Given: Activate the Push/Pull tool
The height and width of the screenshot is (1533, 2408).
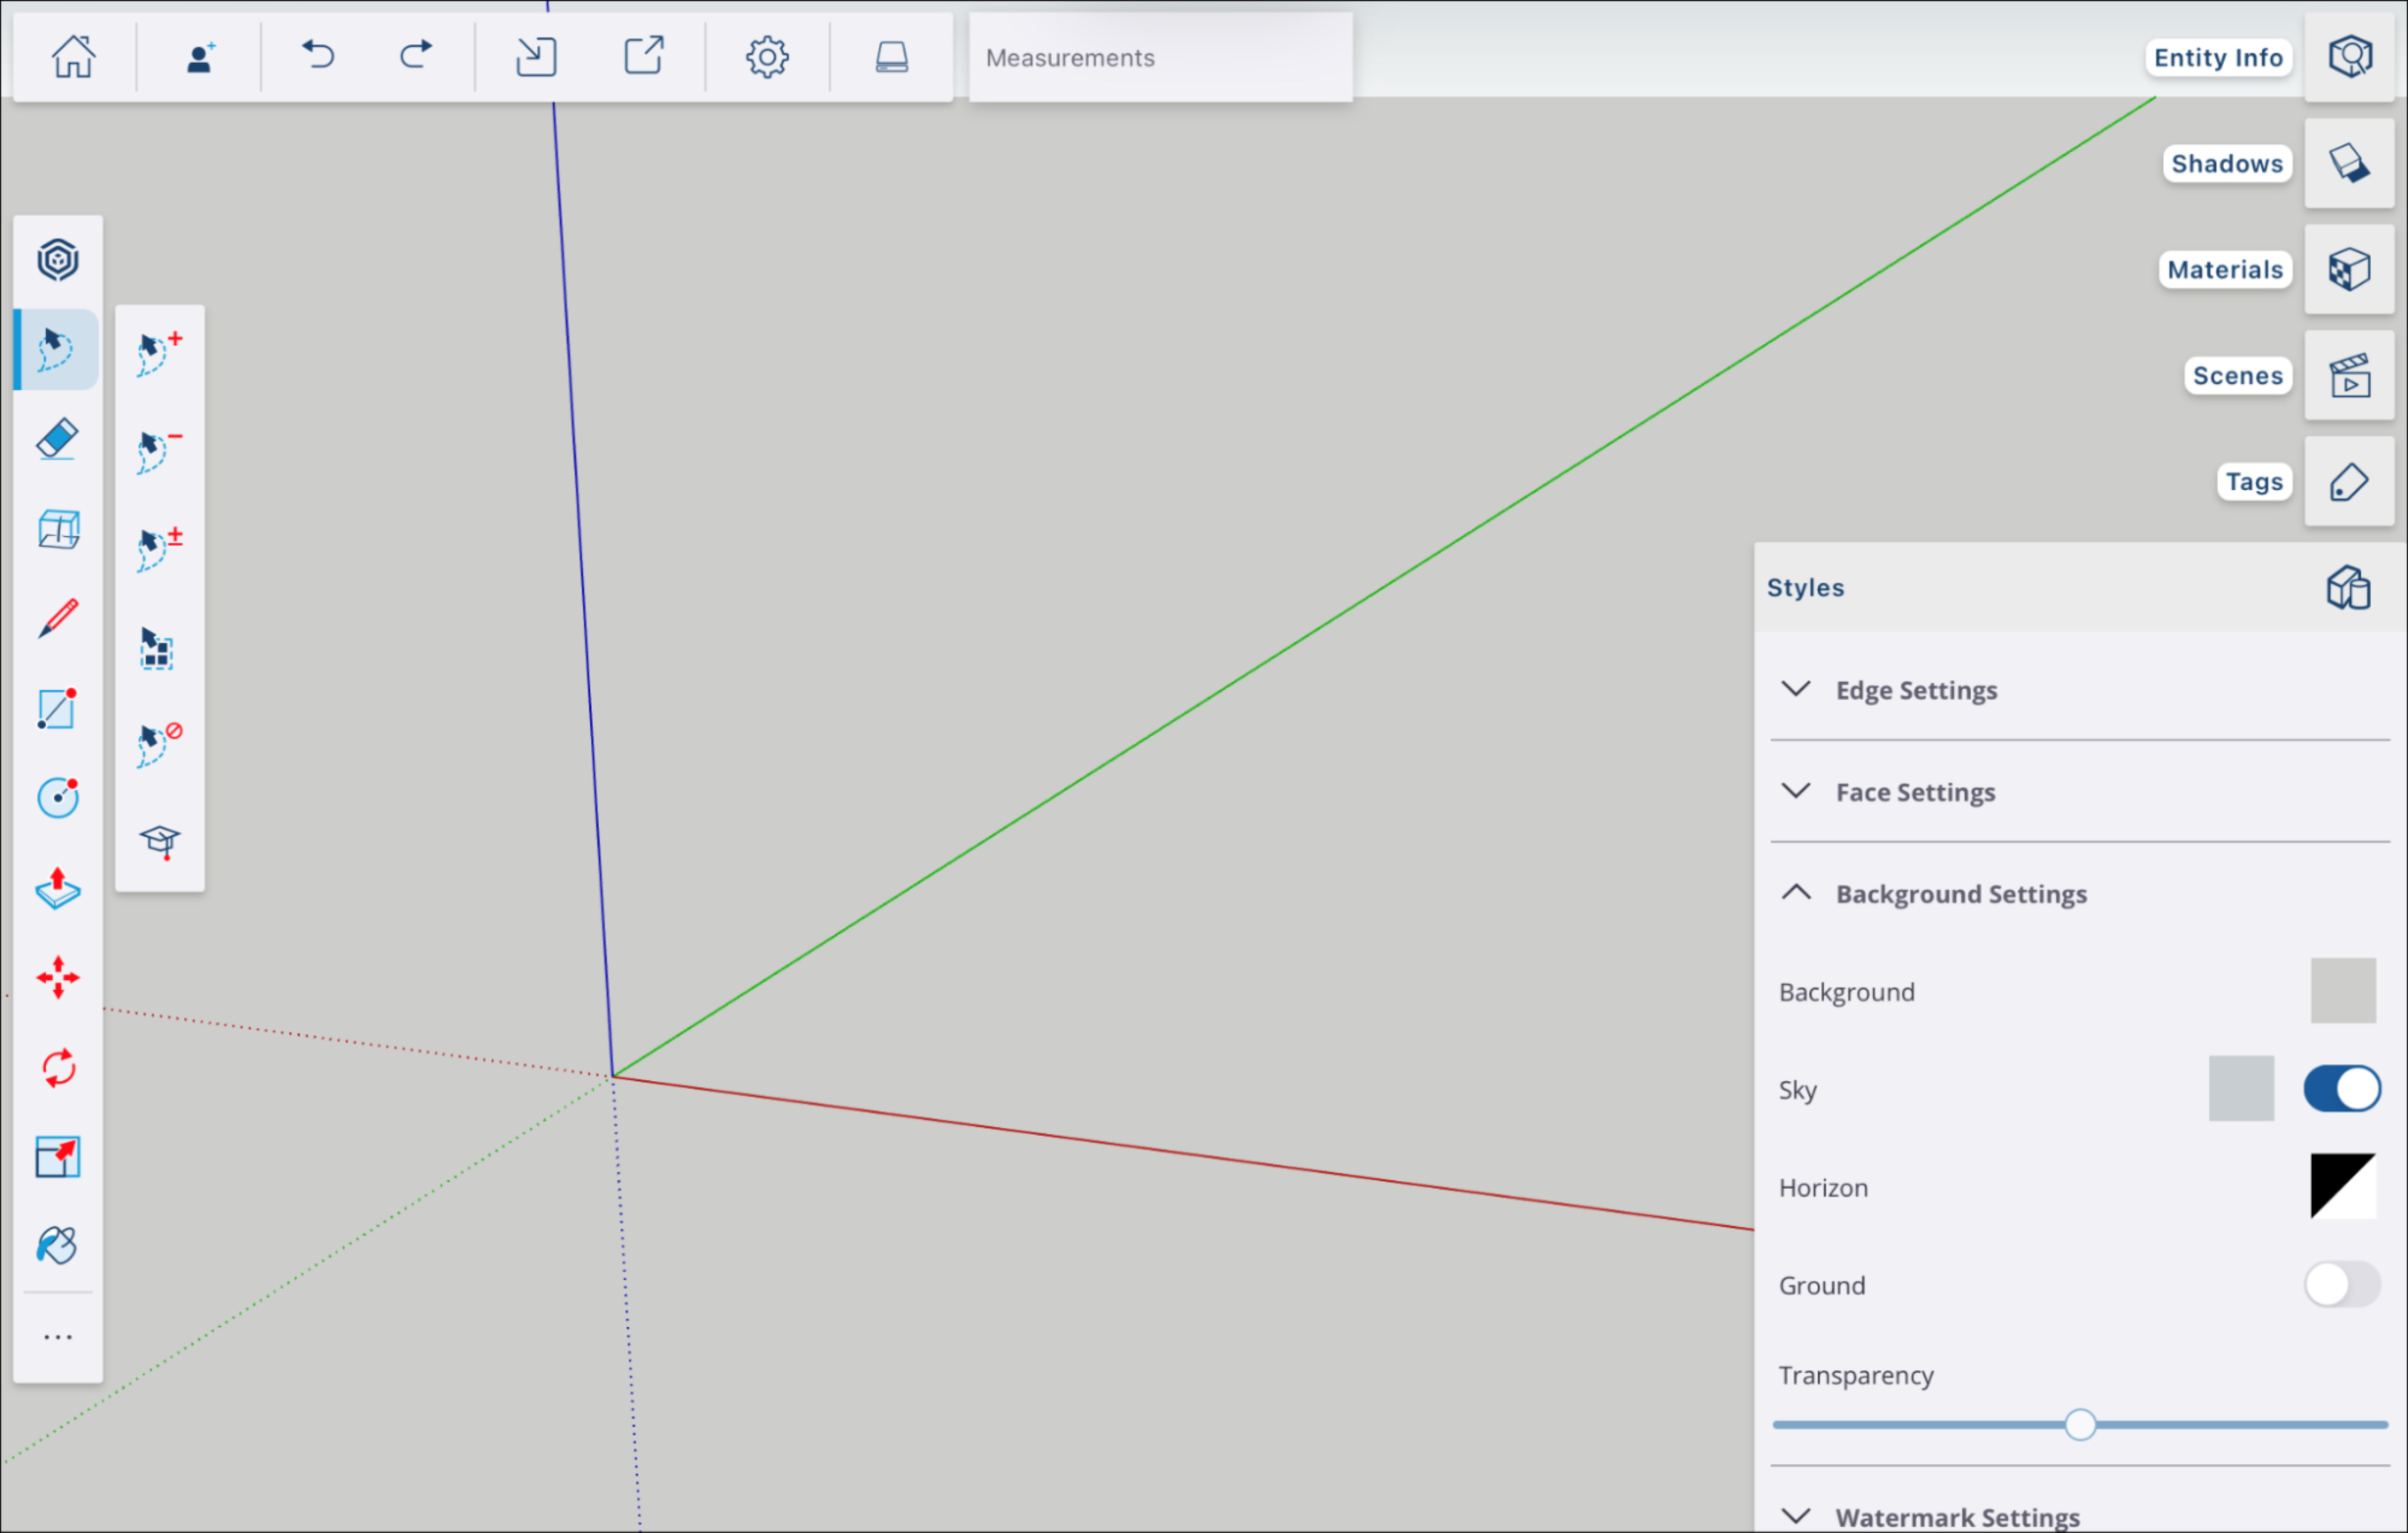Looking at the screenshot, I should tap(57, 888).
